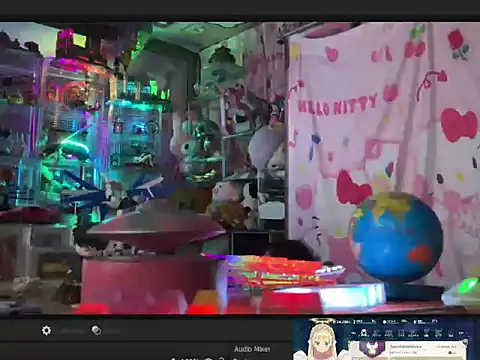This screenshot has width=480, height=360.
Task: Click the icon left of the ellipsis in game menu
Action: pyautogui.click(x=451, y=333)
